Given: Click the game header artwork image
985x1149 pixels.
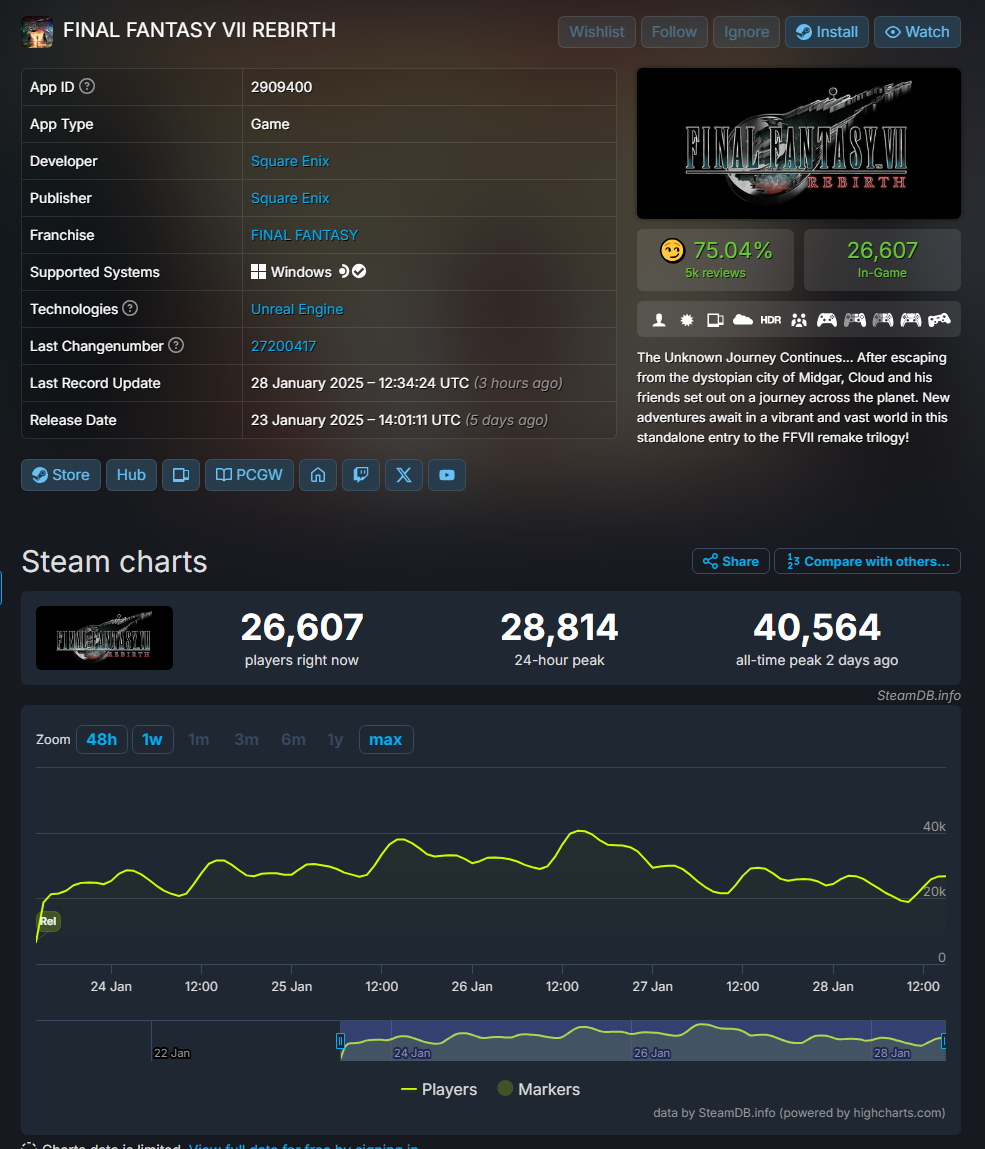Looking at the screenshot, I should tap(798, 144).
